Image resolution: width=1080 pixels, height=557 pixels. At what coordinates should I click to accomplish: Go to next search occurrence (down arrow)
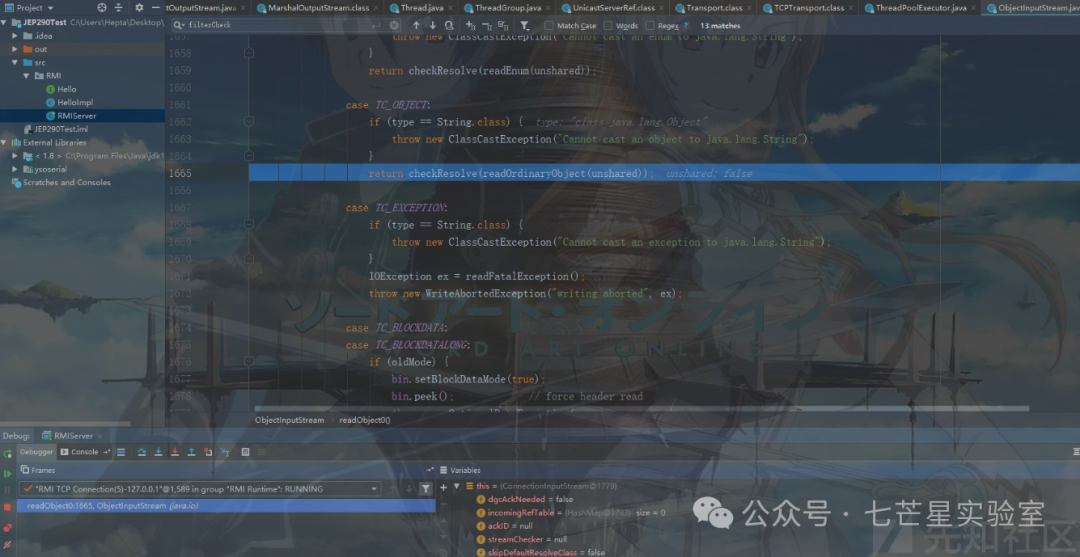[x=433, y=25]
